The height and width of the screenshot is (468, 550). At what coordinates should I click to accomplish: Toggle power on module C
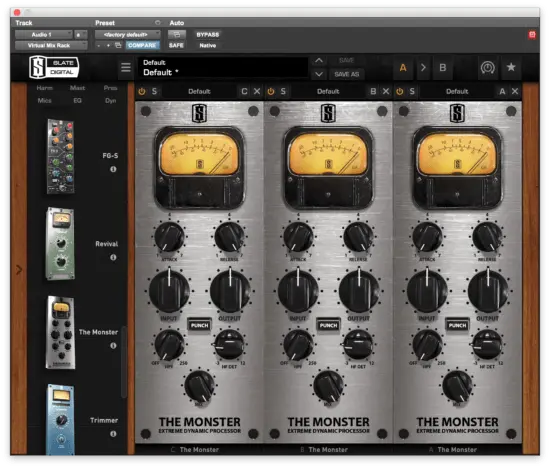pos(142,92)
